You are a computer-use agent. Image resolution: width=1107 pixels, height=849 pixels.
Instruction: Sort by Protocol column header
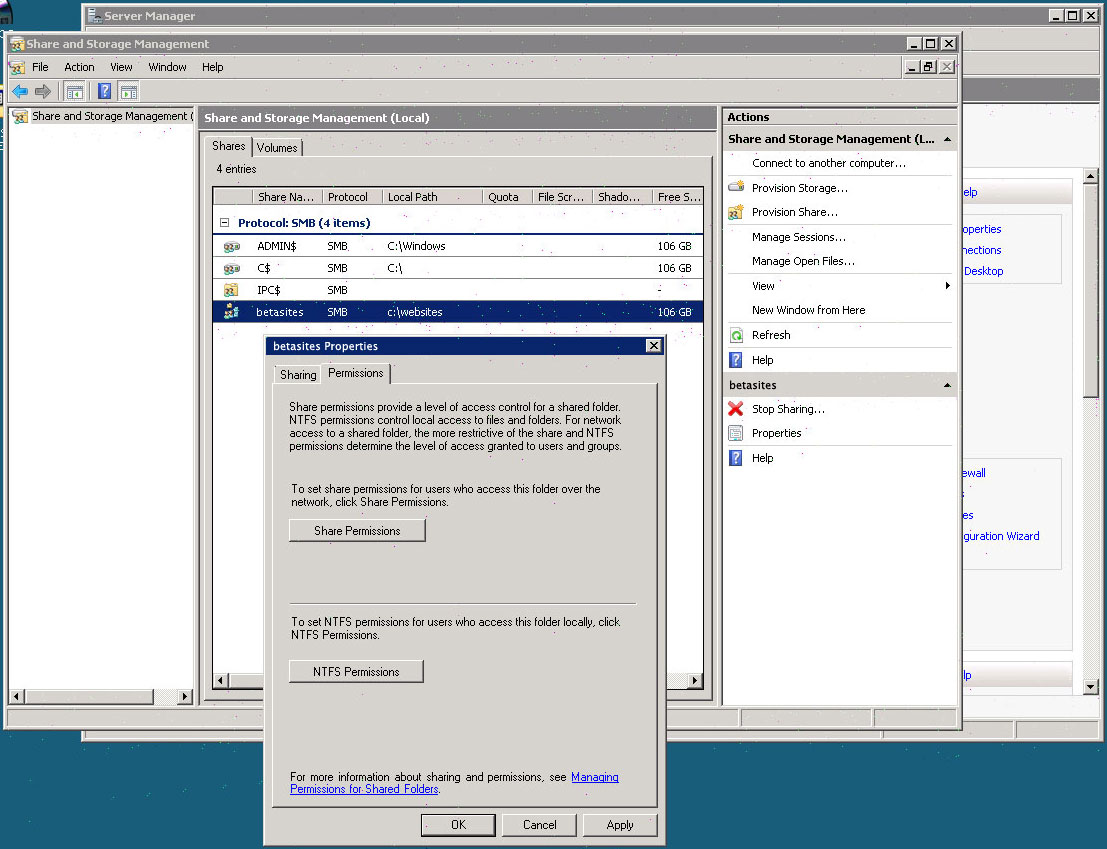(x=352, y=197)
